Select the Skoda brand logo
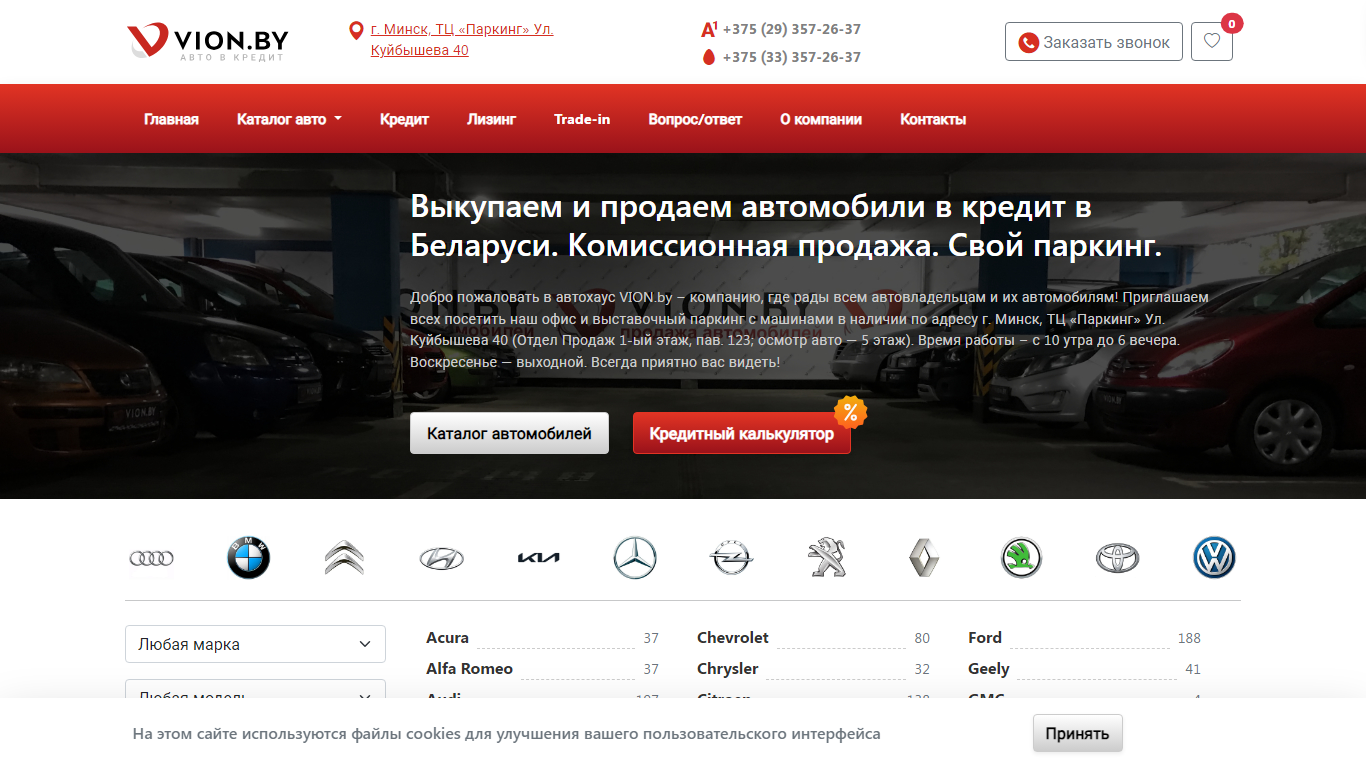The width and height of the screenshot is (1366, 768). tap(1021, 558)
